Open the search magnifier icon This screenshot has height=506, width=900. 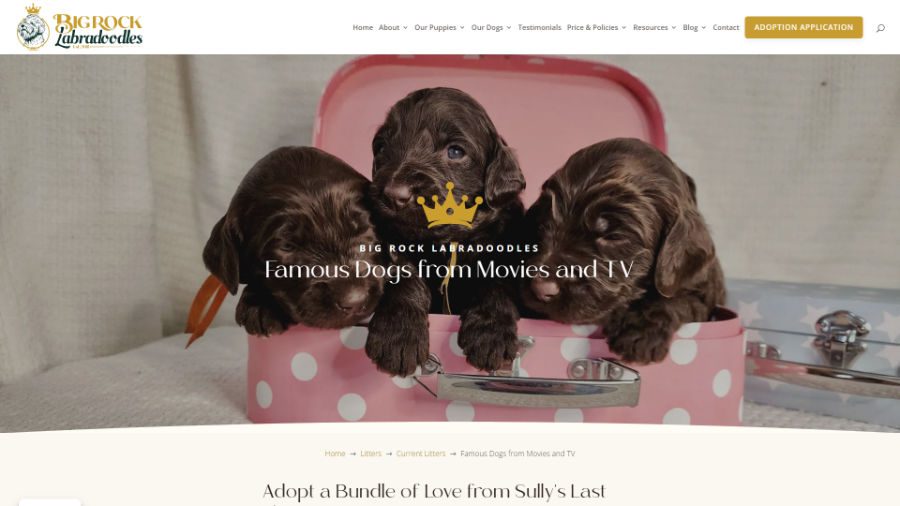[880, 28]
